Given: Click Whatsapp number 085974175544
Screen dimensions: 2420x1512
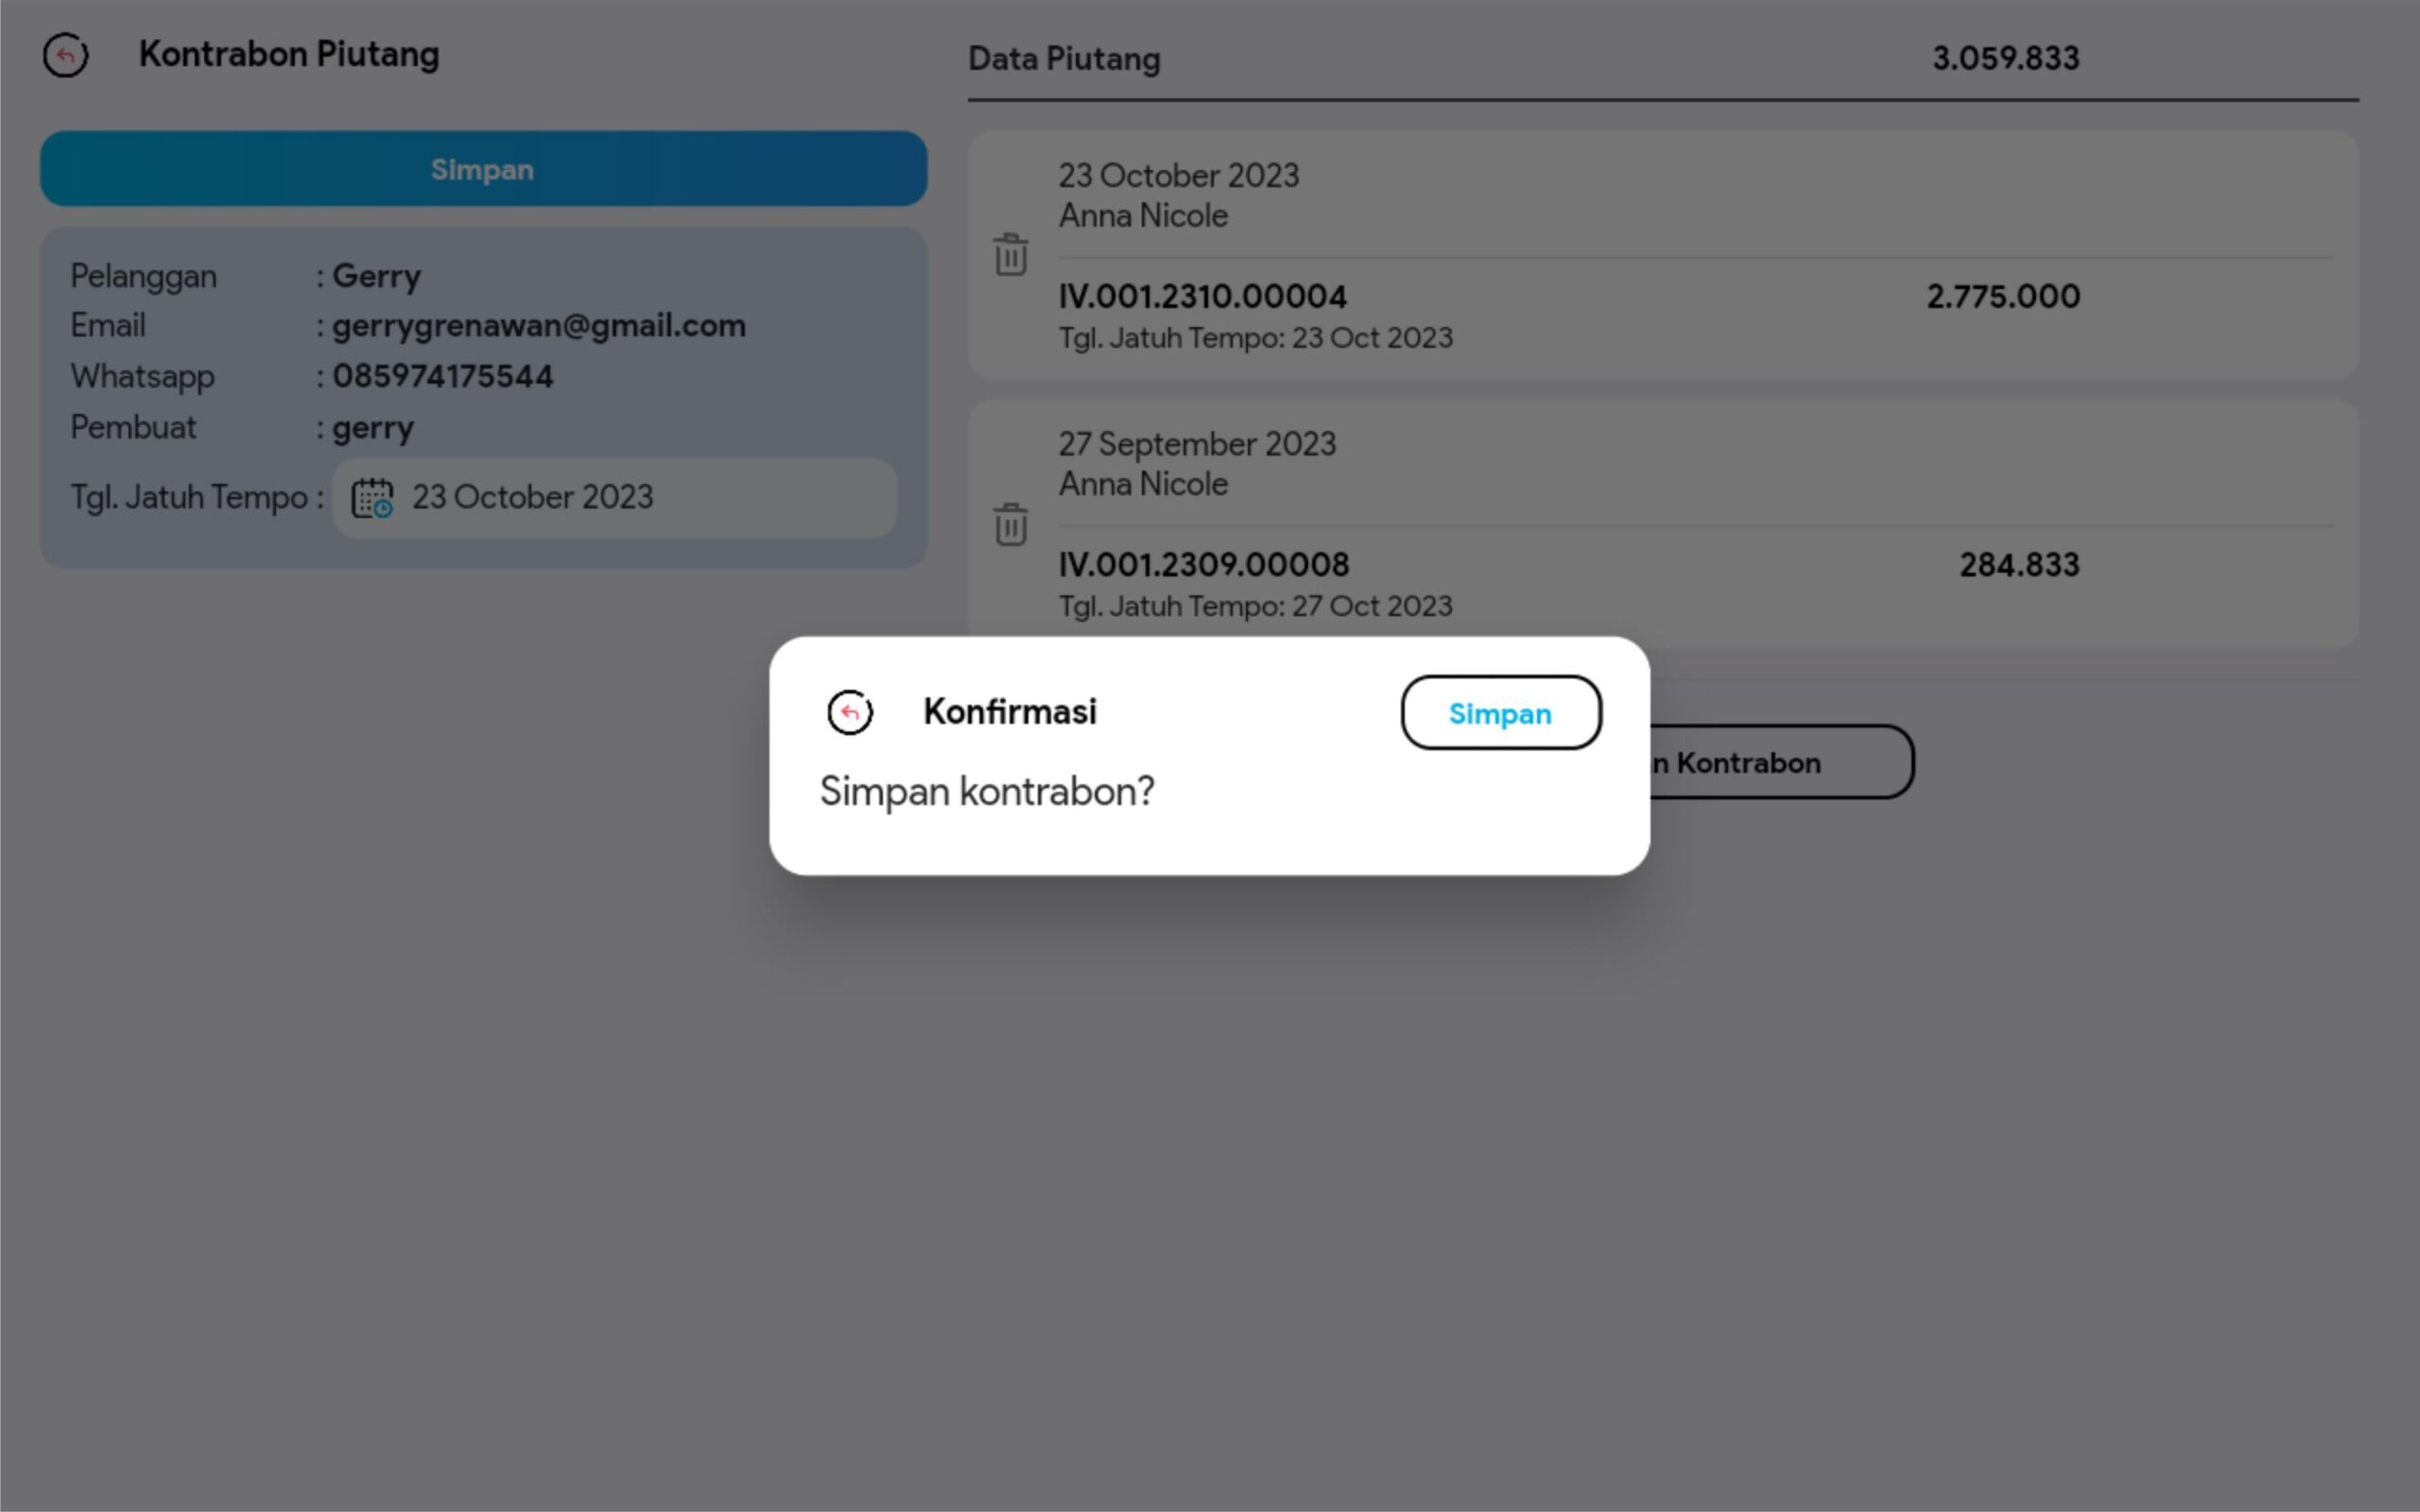Looking at the screenshot, I should click(442, 377).
